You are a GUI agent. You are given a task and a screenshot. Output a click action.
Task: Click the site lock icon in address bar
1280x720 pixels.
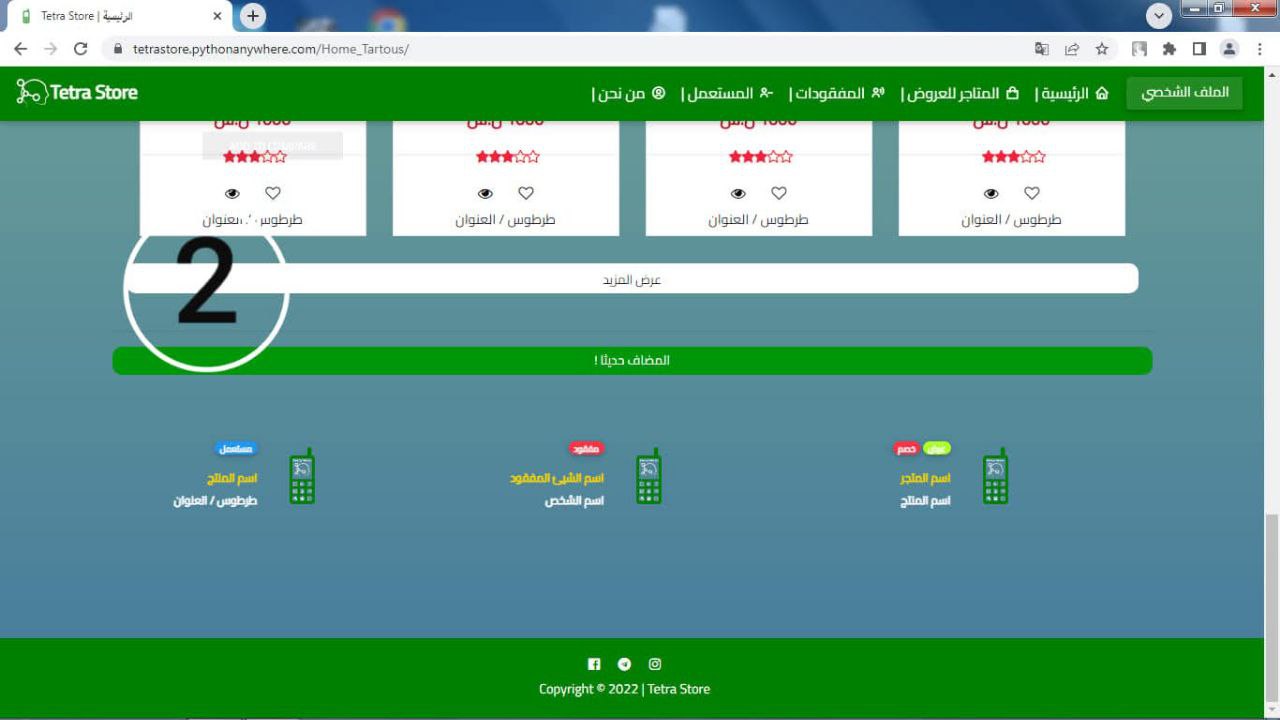click(118, 49)
